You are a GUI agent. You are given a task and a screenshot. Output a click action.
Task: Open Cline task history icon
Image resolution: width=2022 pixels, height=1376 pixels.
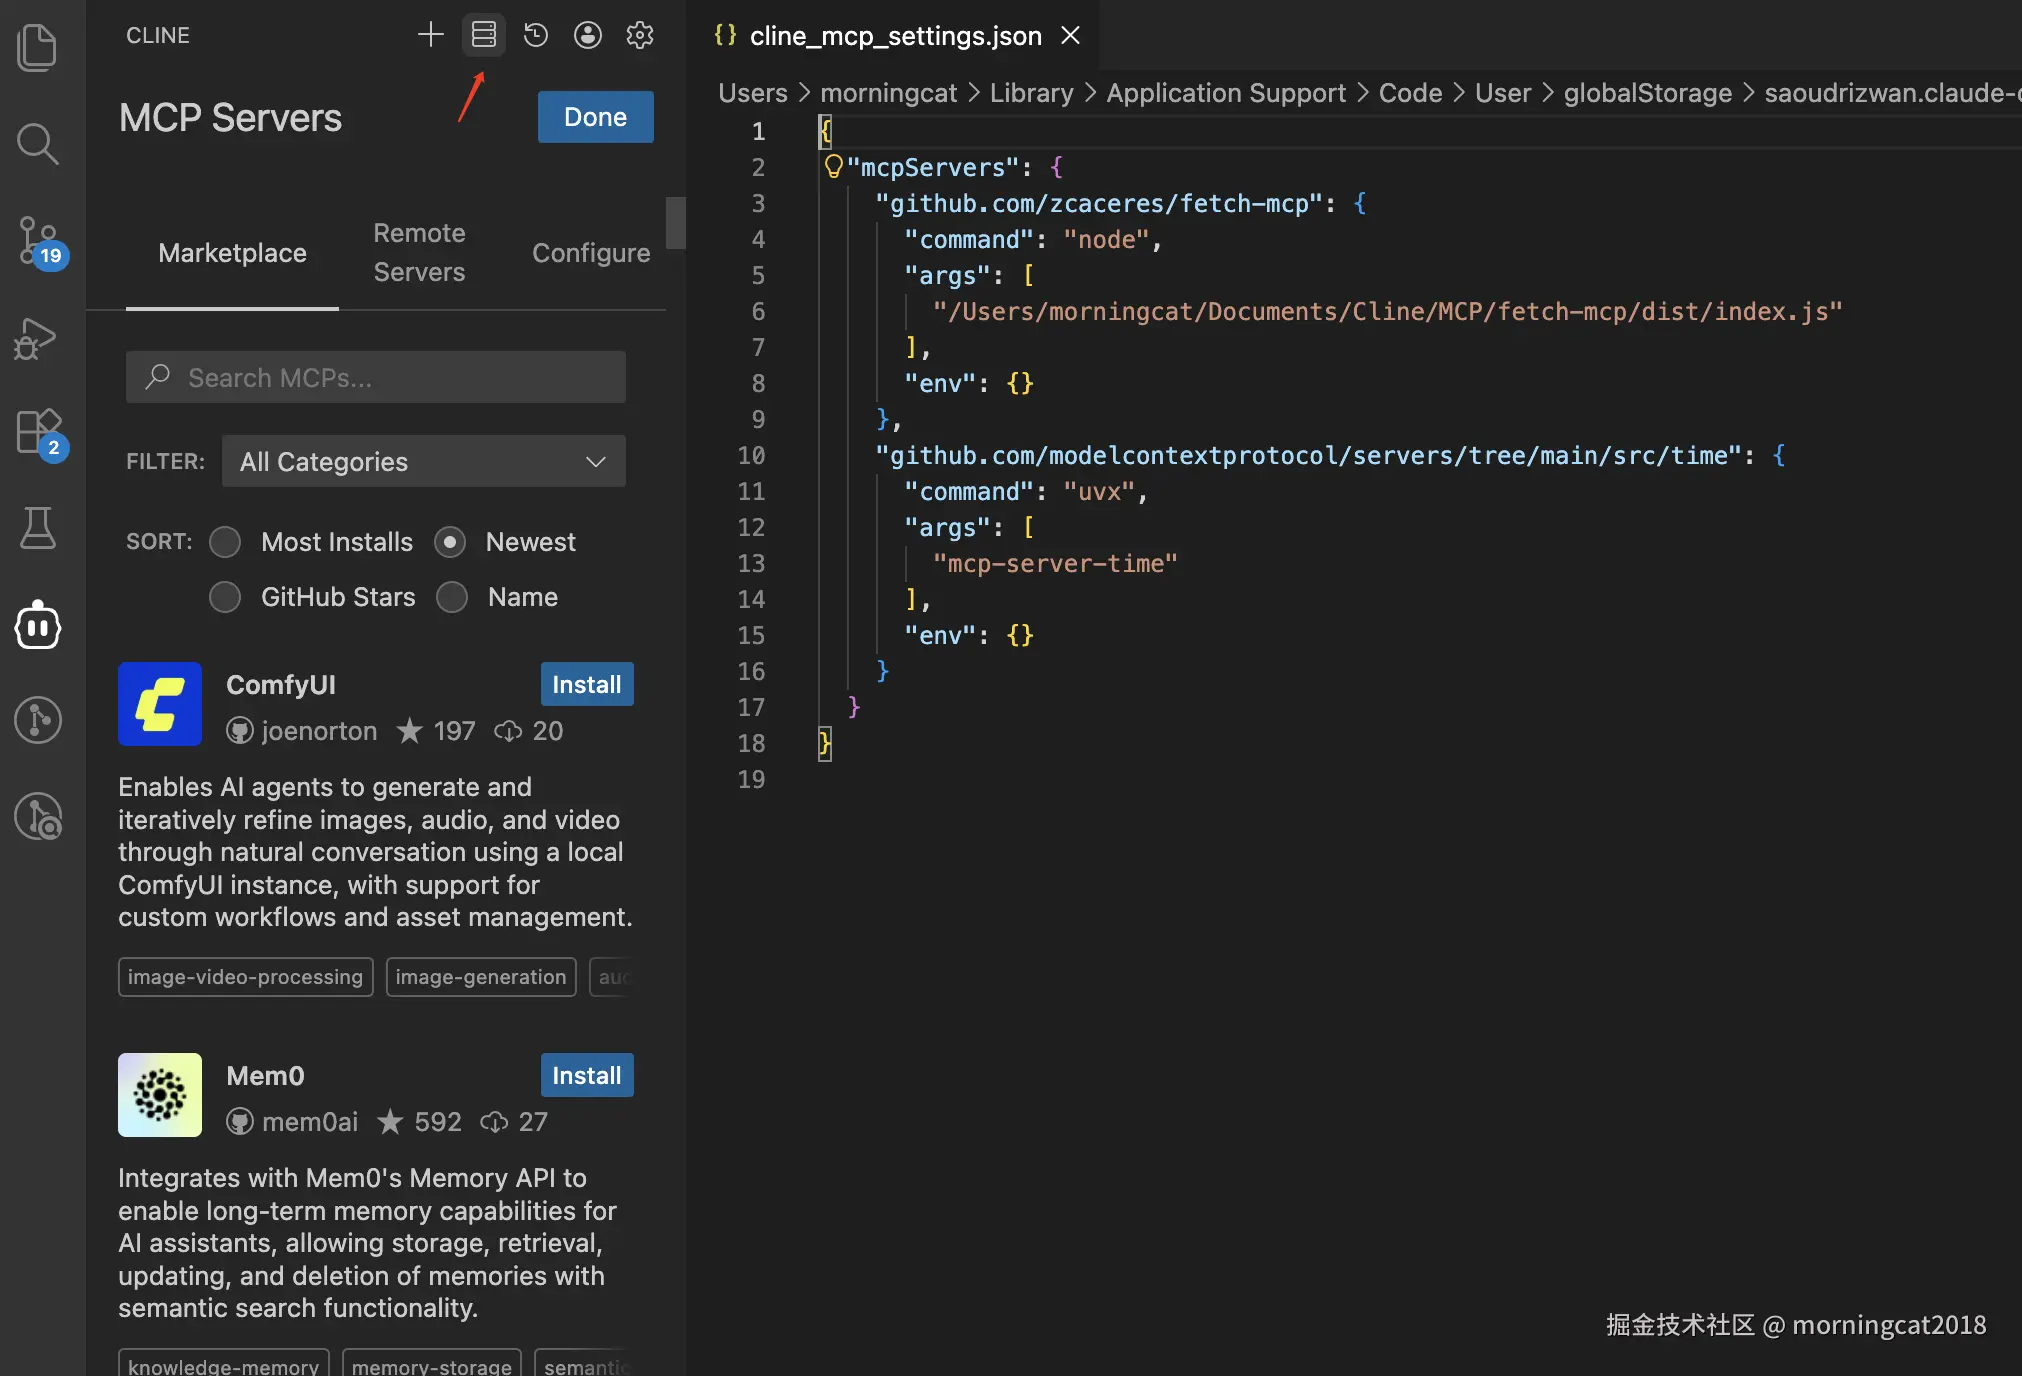point(536,35)
